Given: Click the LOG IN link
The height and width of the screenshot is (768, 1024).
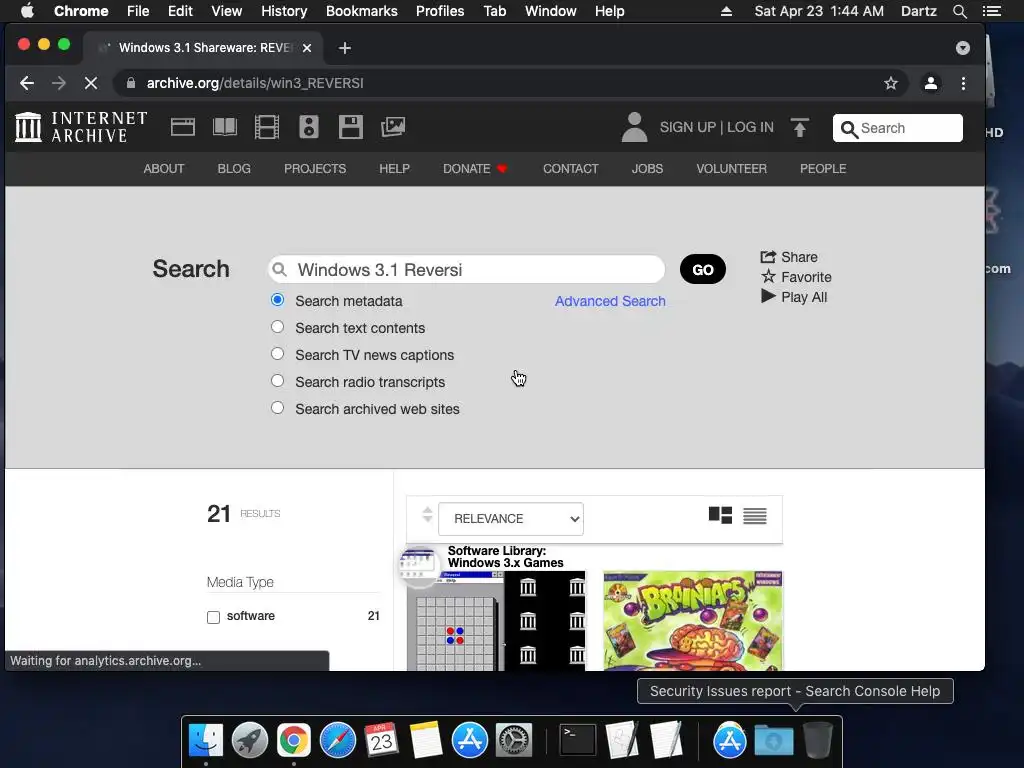Looking at the screenshot, I should (750, 127).
